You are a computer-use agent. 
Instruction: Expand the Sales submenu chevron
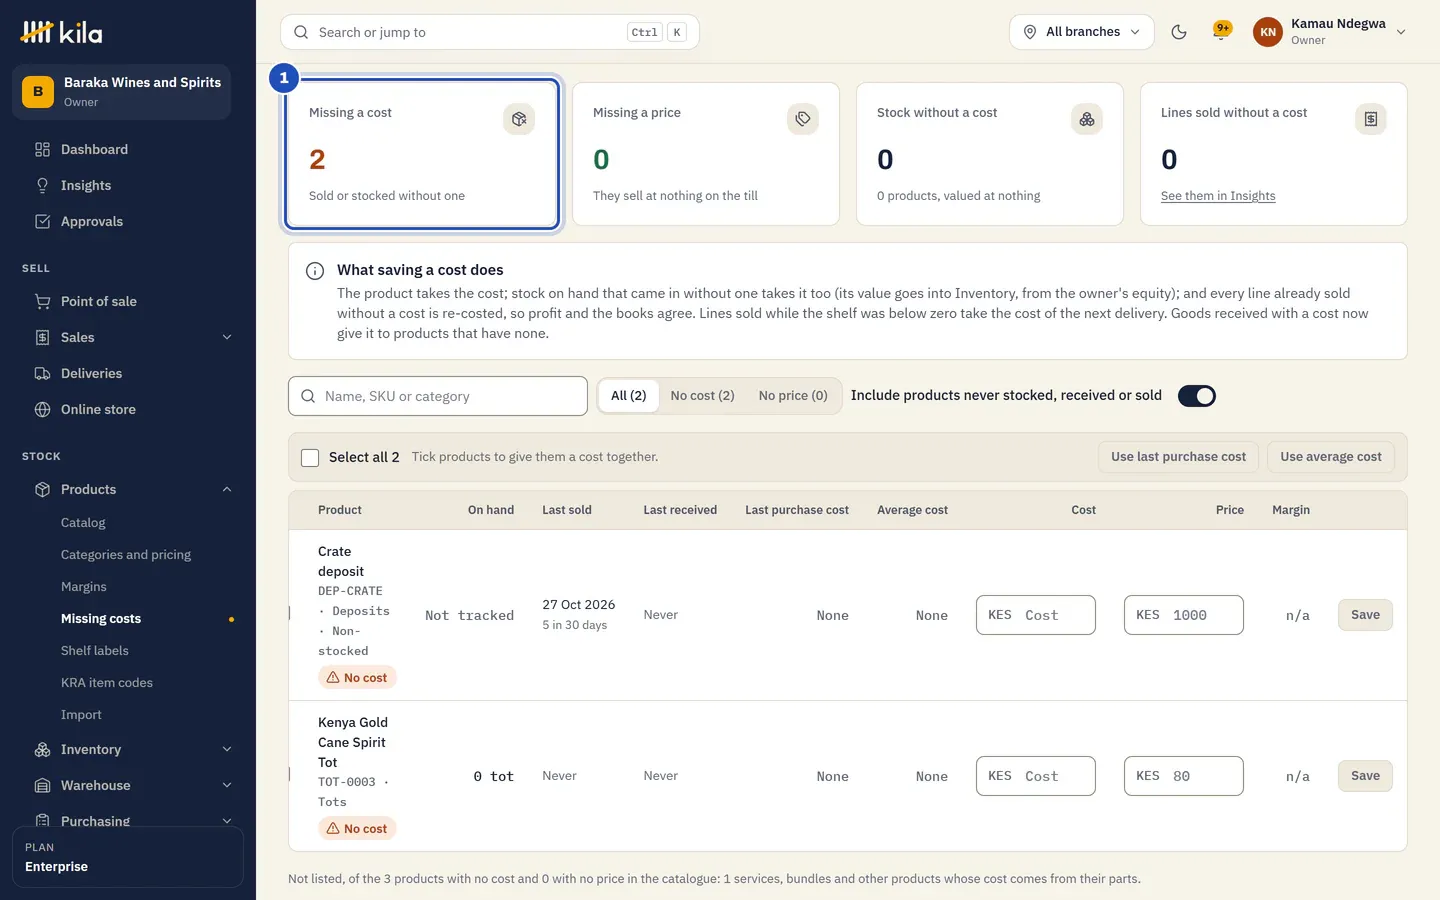[227, 337]
